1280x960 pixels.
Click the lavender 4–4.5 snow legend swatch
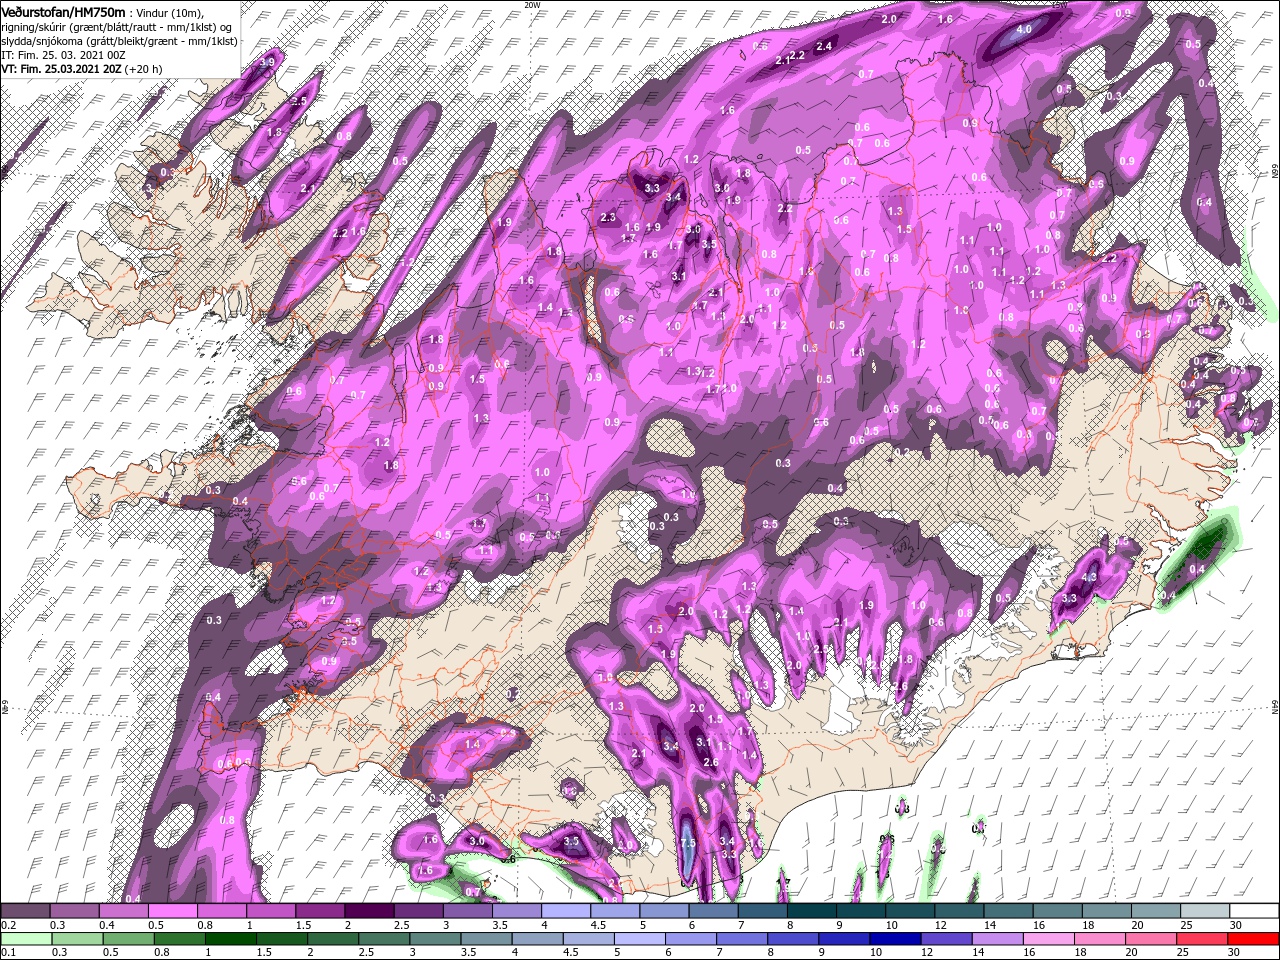pyautogui.click(x=566, y=912)
